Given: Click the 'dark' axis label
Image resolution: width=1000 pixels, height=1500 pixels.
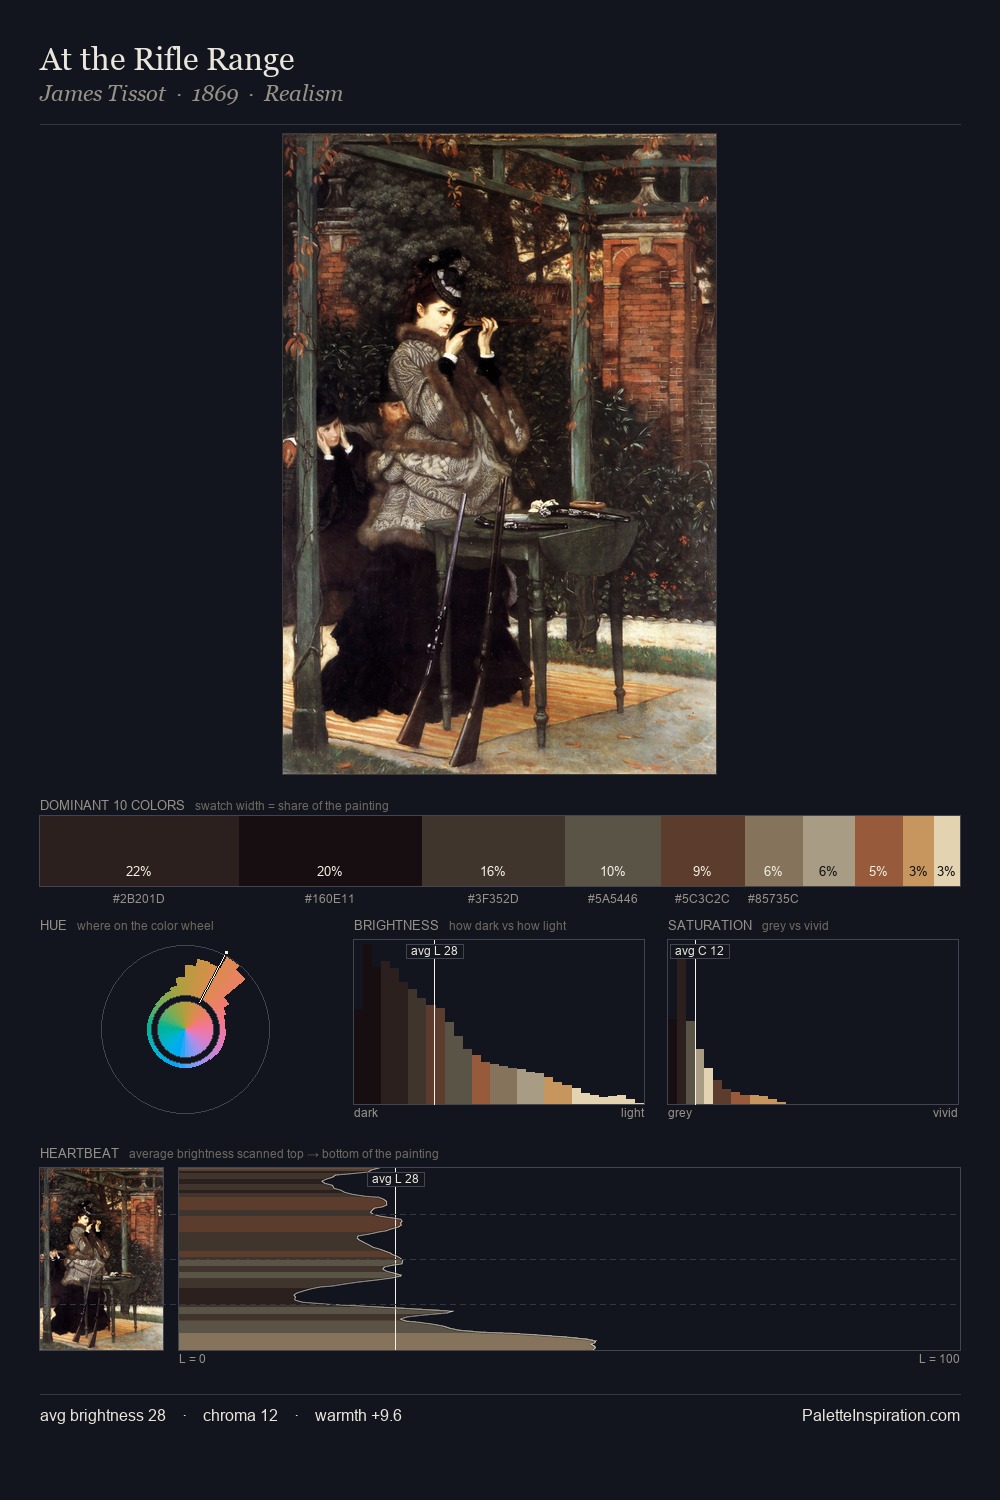Looking at the screenshot, I should coord(366,1112).
